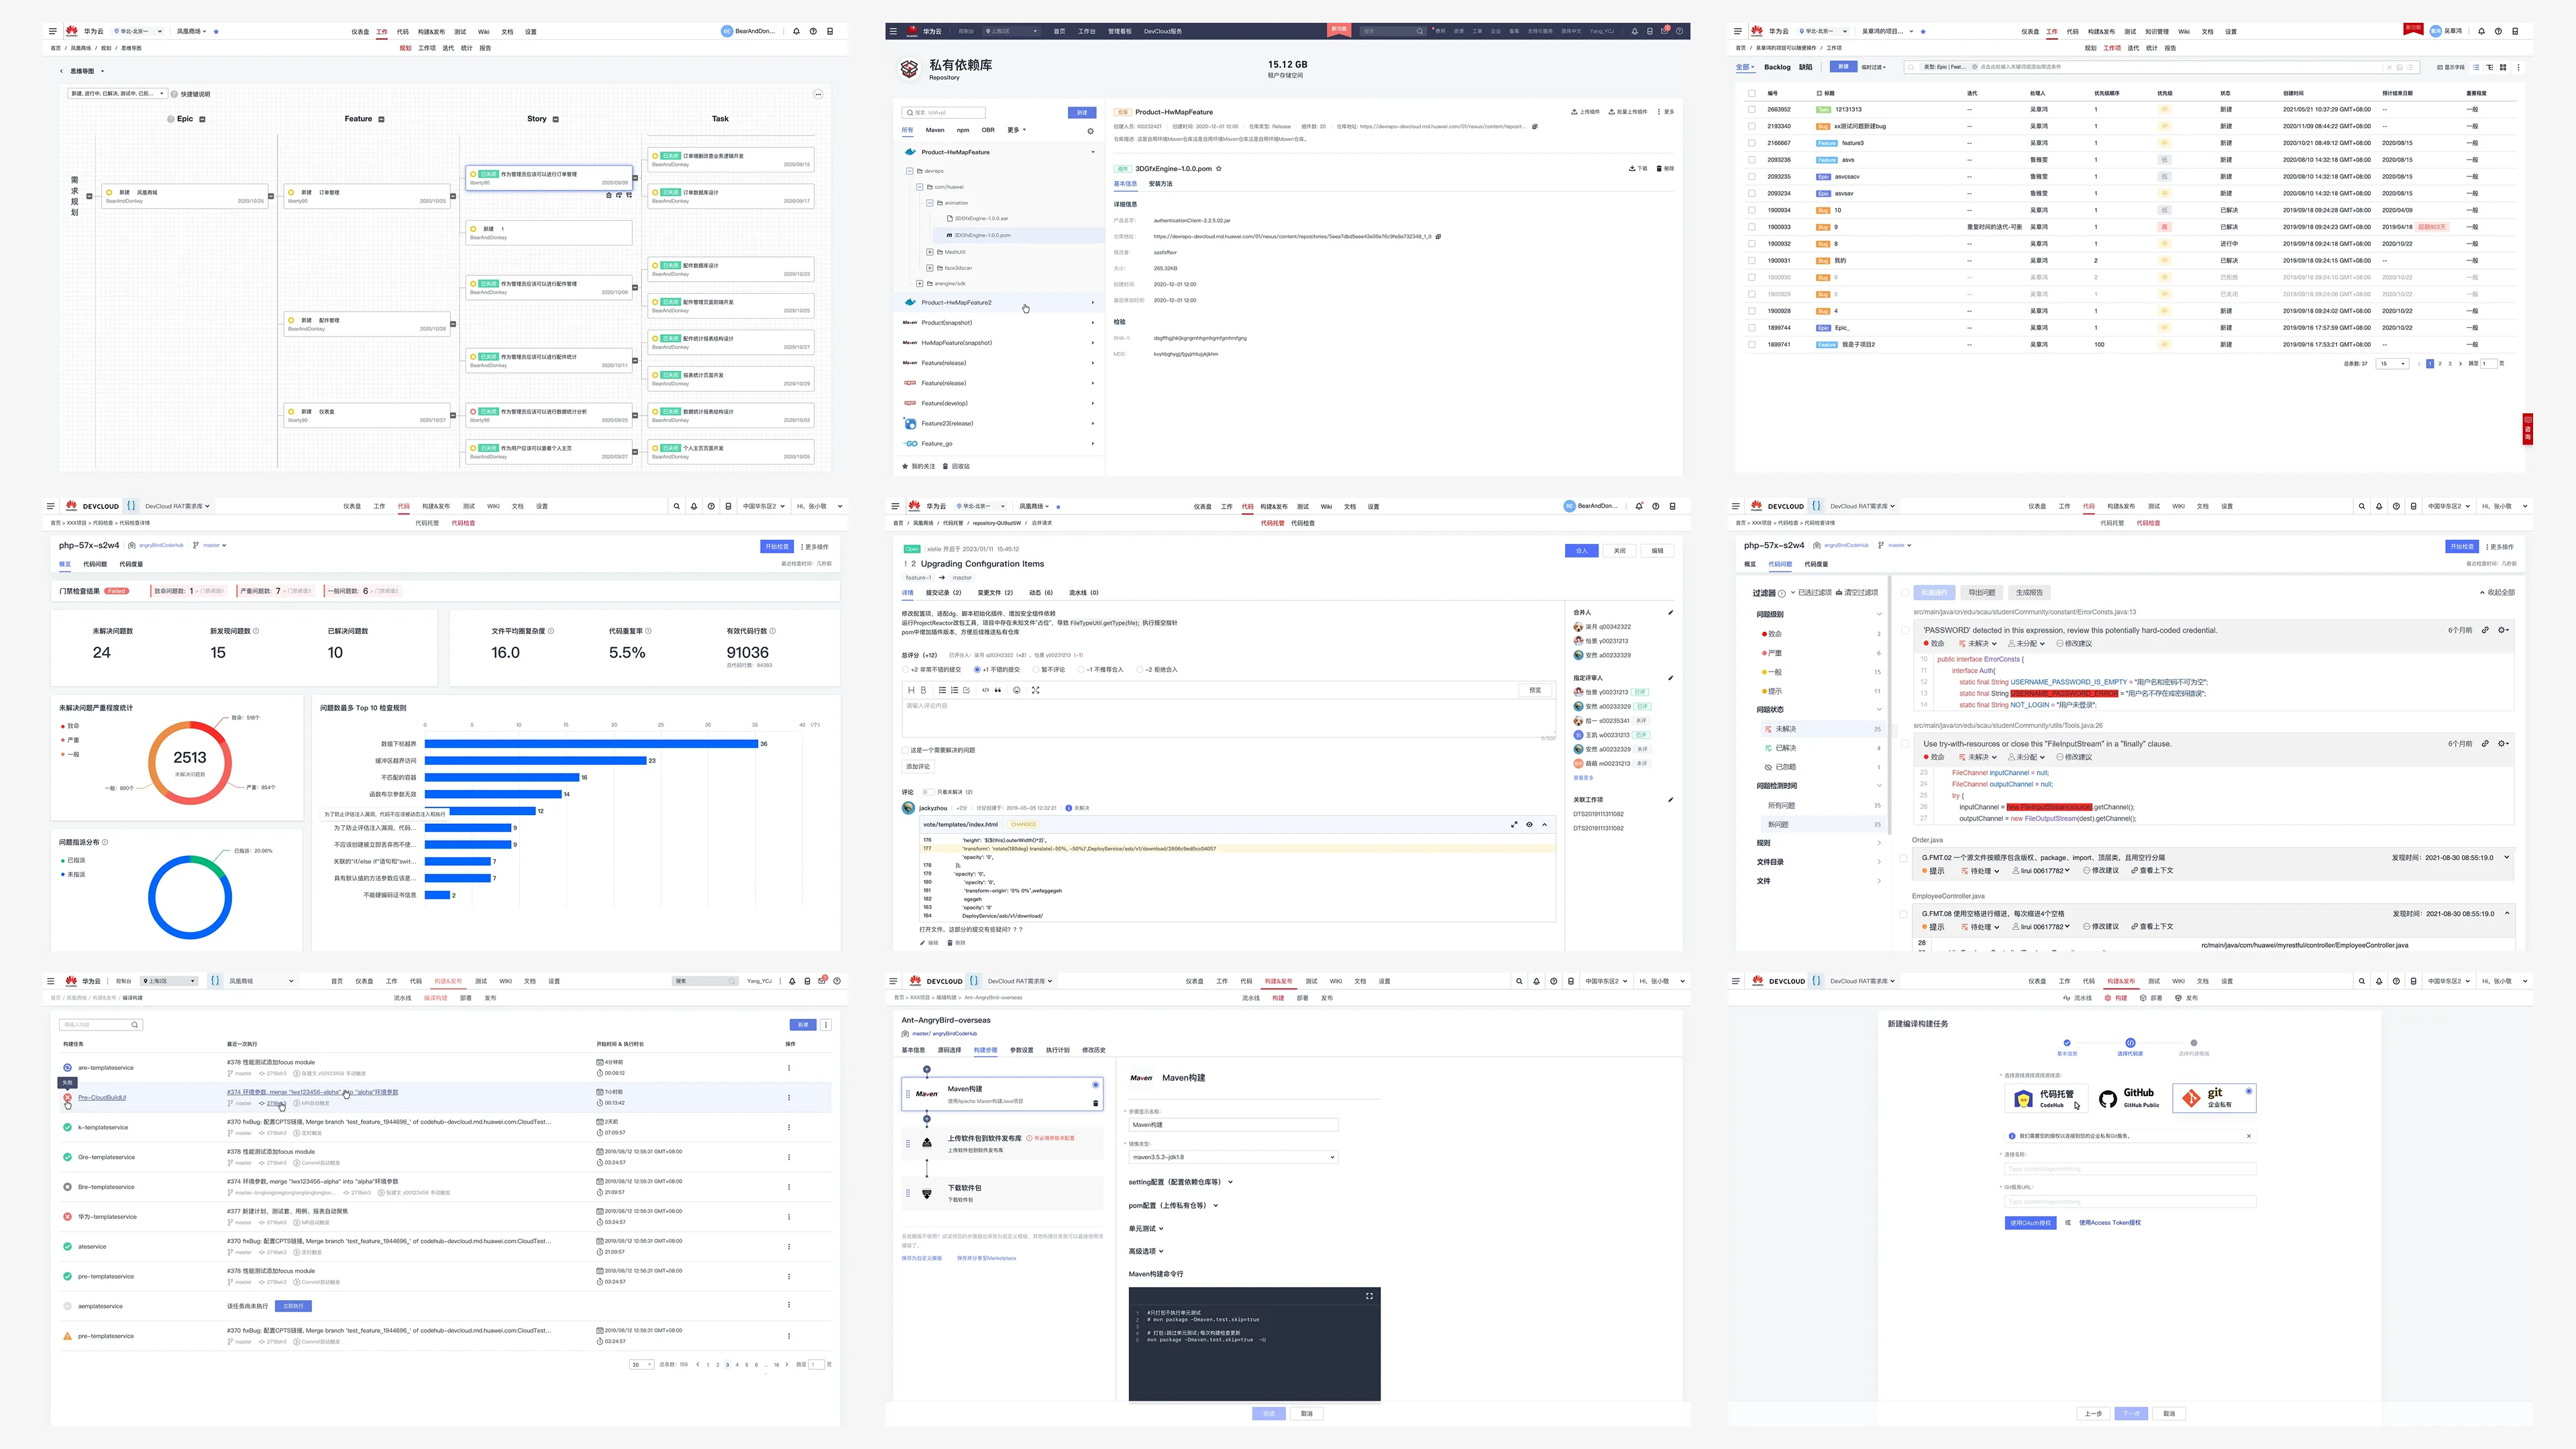Delete Maven构建 step with trash icon
2576x1449 pixels.
[1096, 1103]
